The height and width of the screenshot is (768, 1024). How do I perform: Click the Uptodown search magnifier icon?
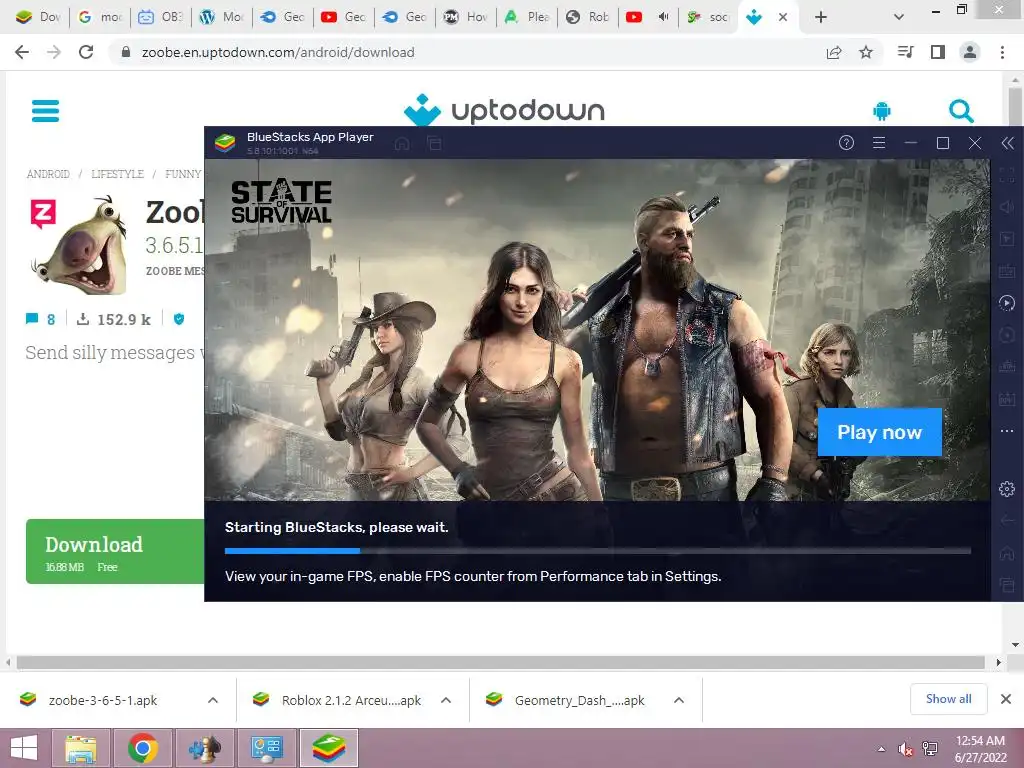pos(961,111)
